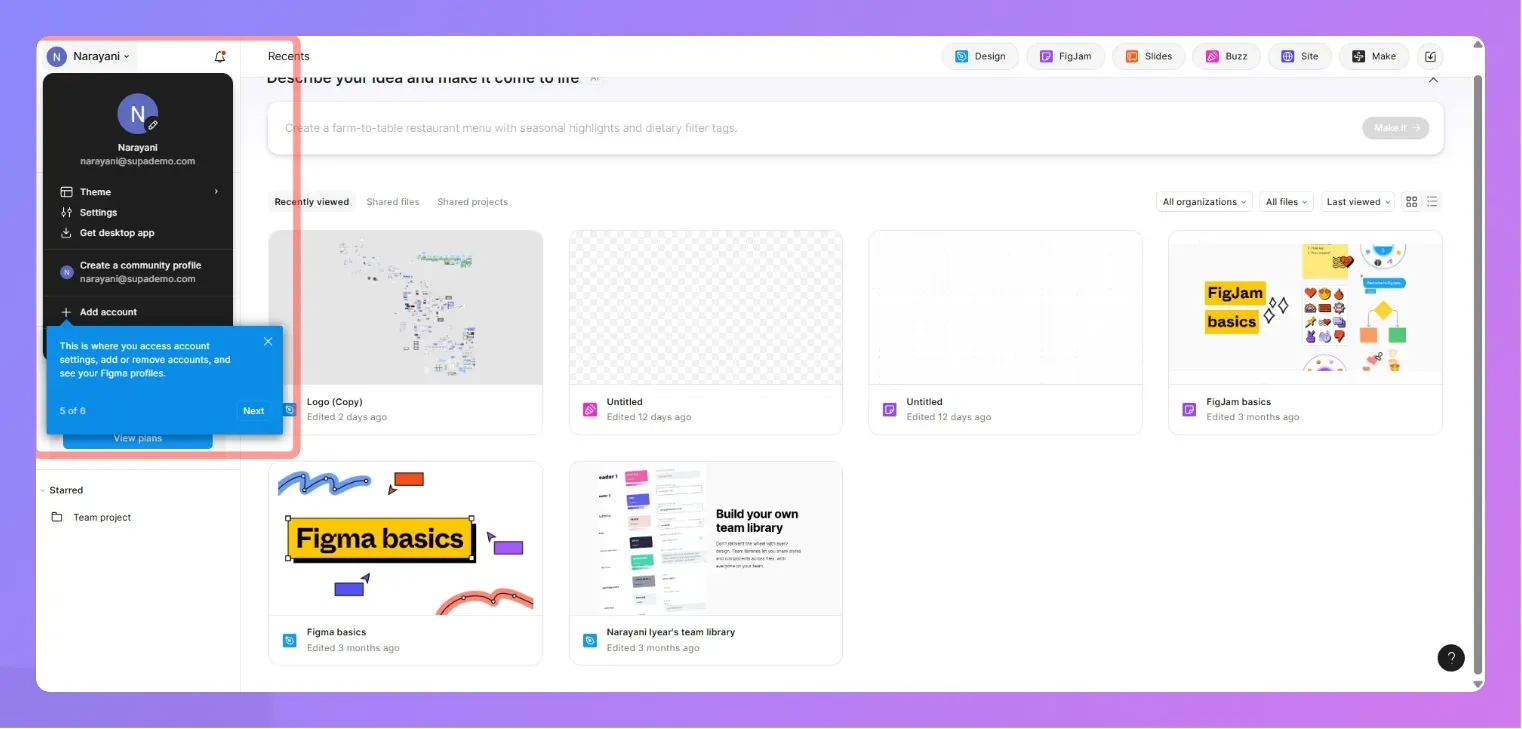Open Make from the top toolbar

click(x=1373, y=56)
